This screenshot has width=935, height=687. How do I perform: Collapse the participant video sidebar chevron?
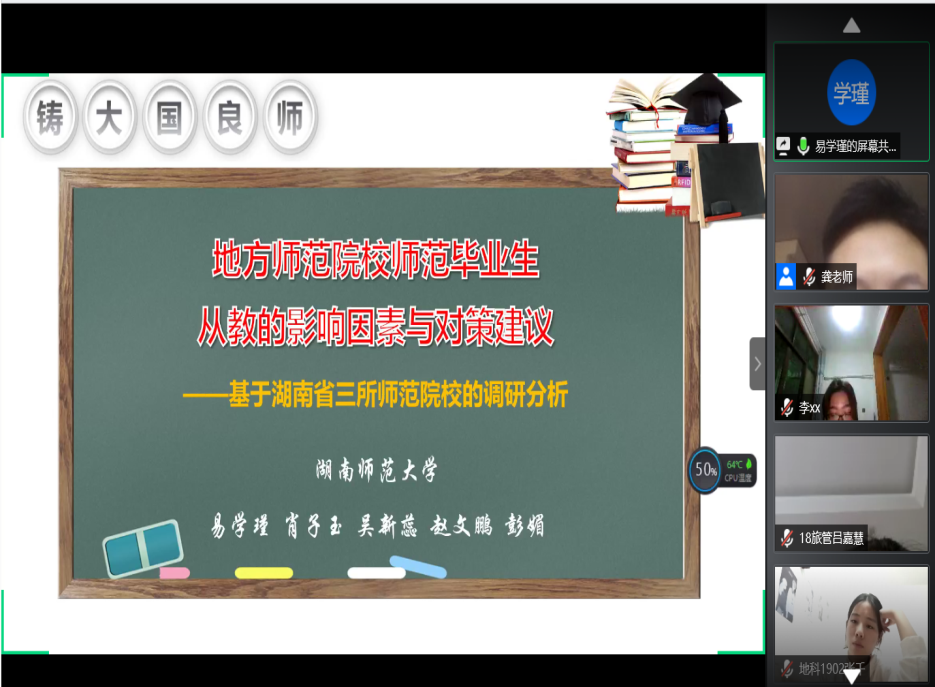(757, 364)
